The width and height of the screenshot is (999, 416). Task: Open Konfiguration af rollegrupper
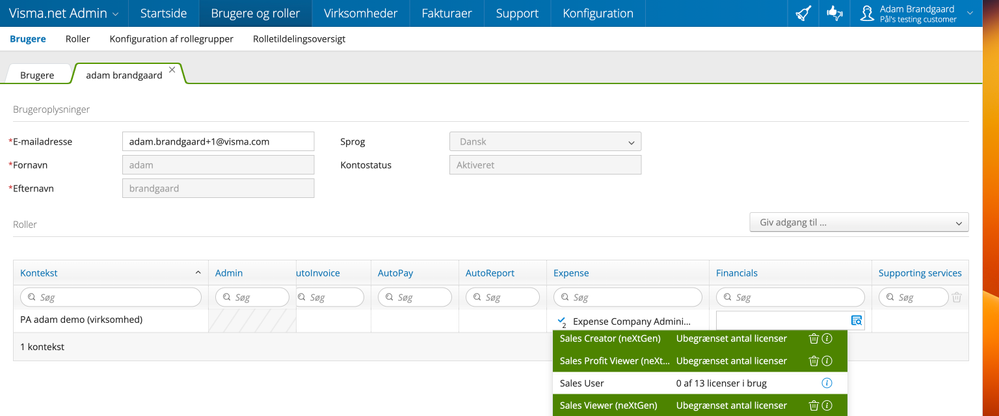point(171,39)
